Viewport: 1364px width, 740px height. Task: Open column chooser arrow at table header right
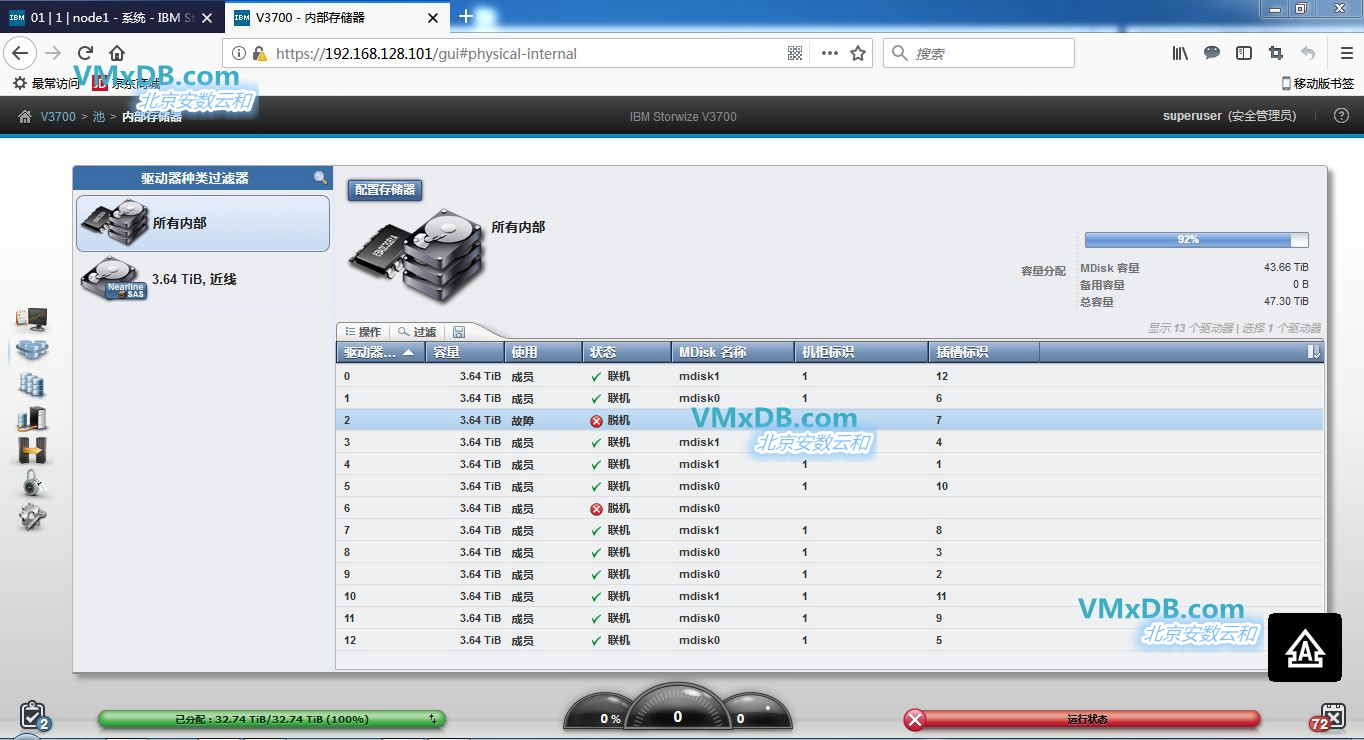pos(1314,352)
